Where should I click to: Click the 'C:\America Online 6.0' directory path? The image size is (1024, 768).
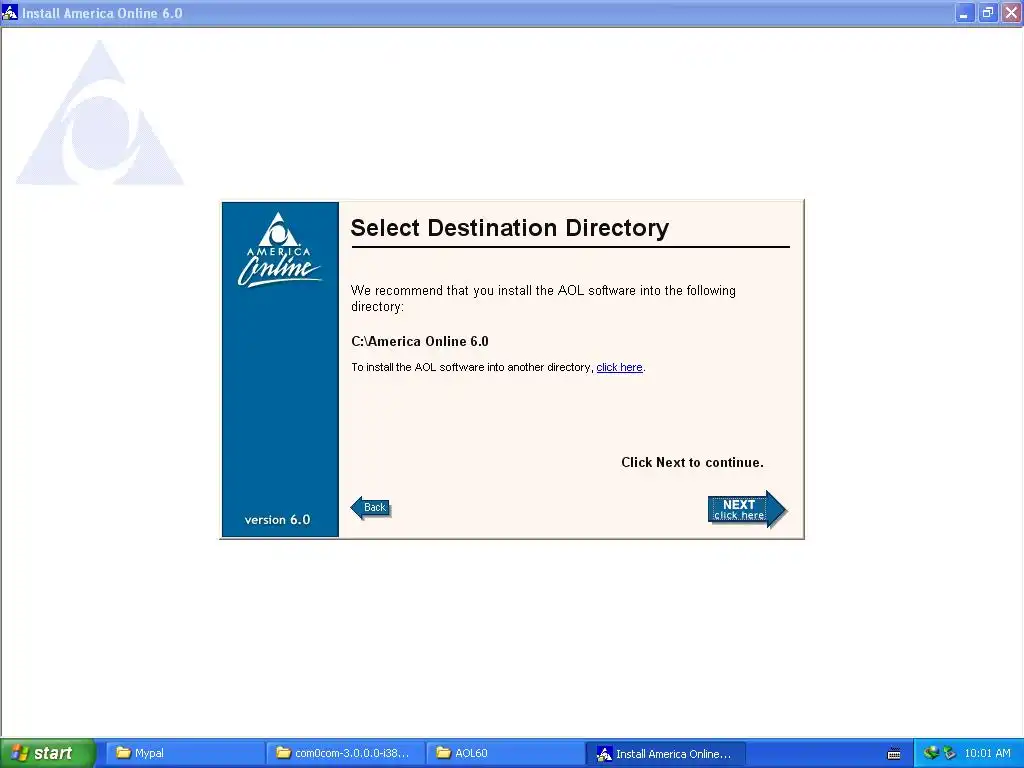pyautogui.click(x=420, y=342)
